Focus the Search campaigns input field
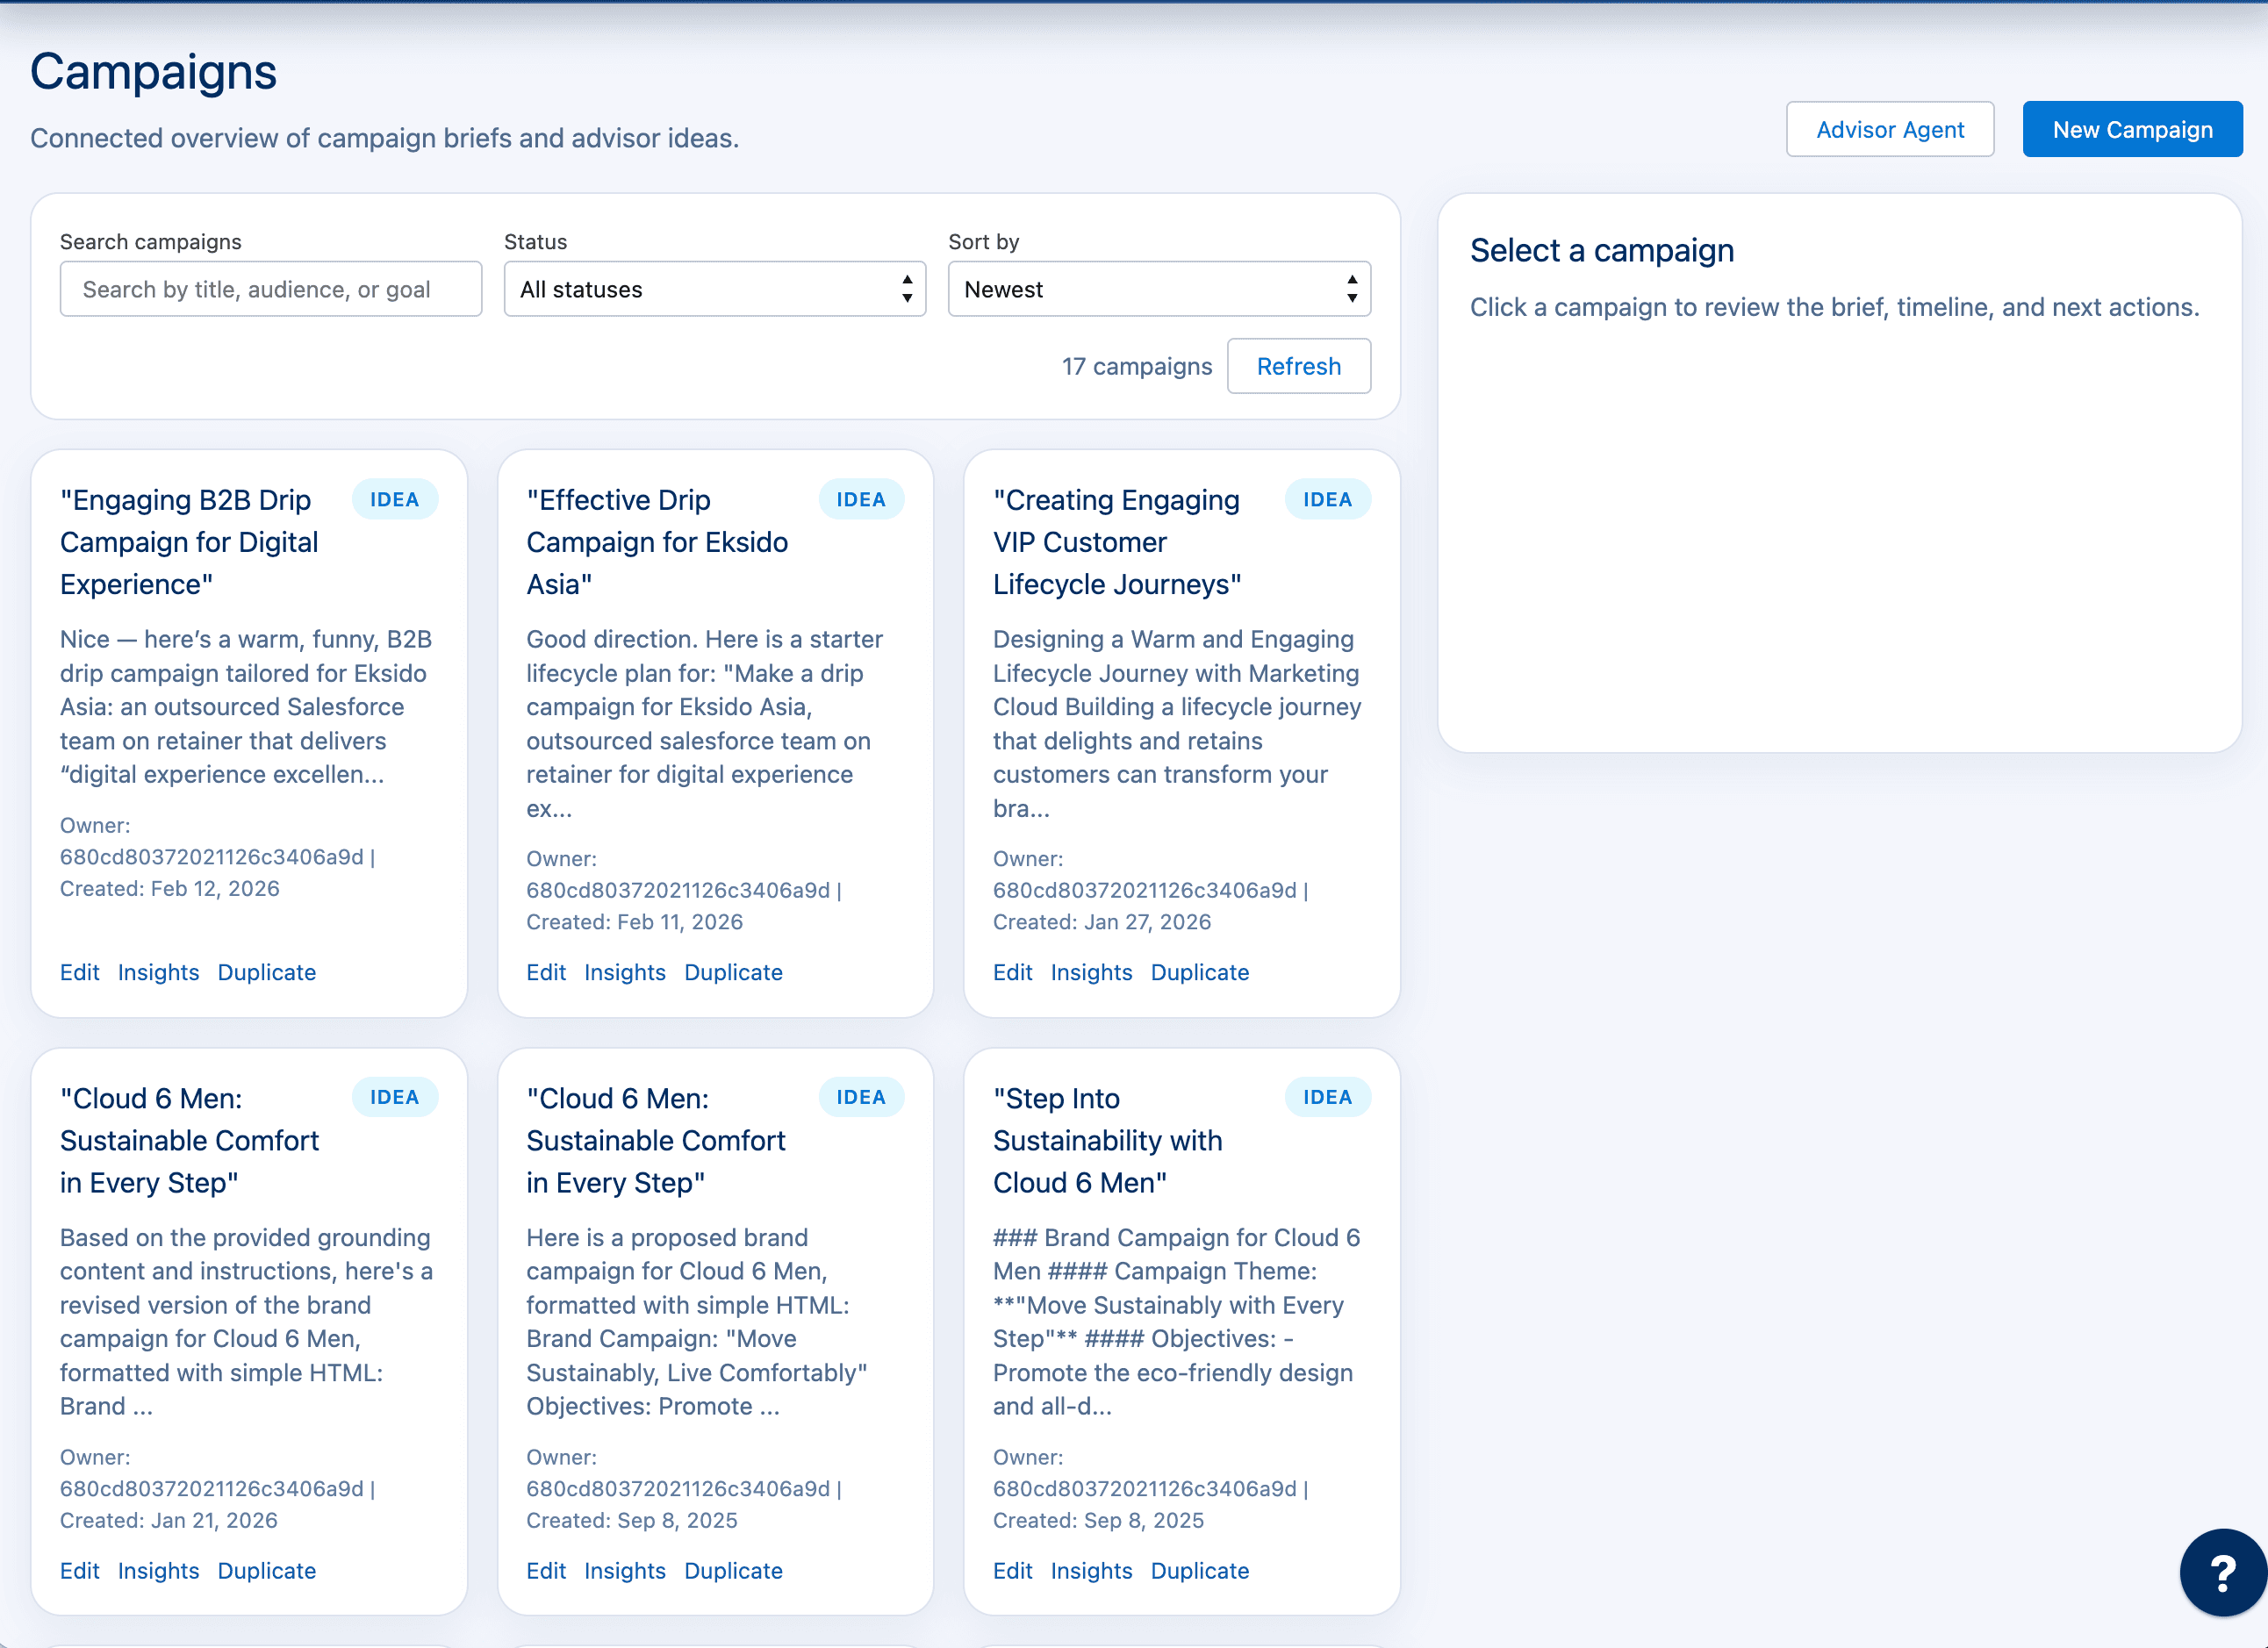The height and width of the screenshot is (1648, 2268). [x=271, y=290]
